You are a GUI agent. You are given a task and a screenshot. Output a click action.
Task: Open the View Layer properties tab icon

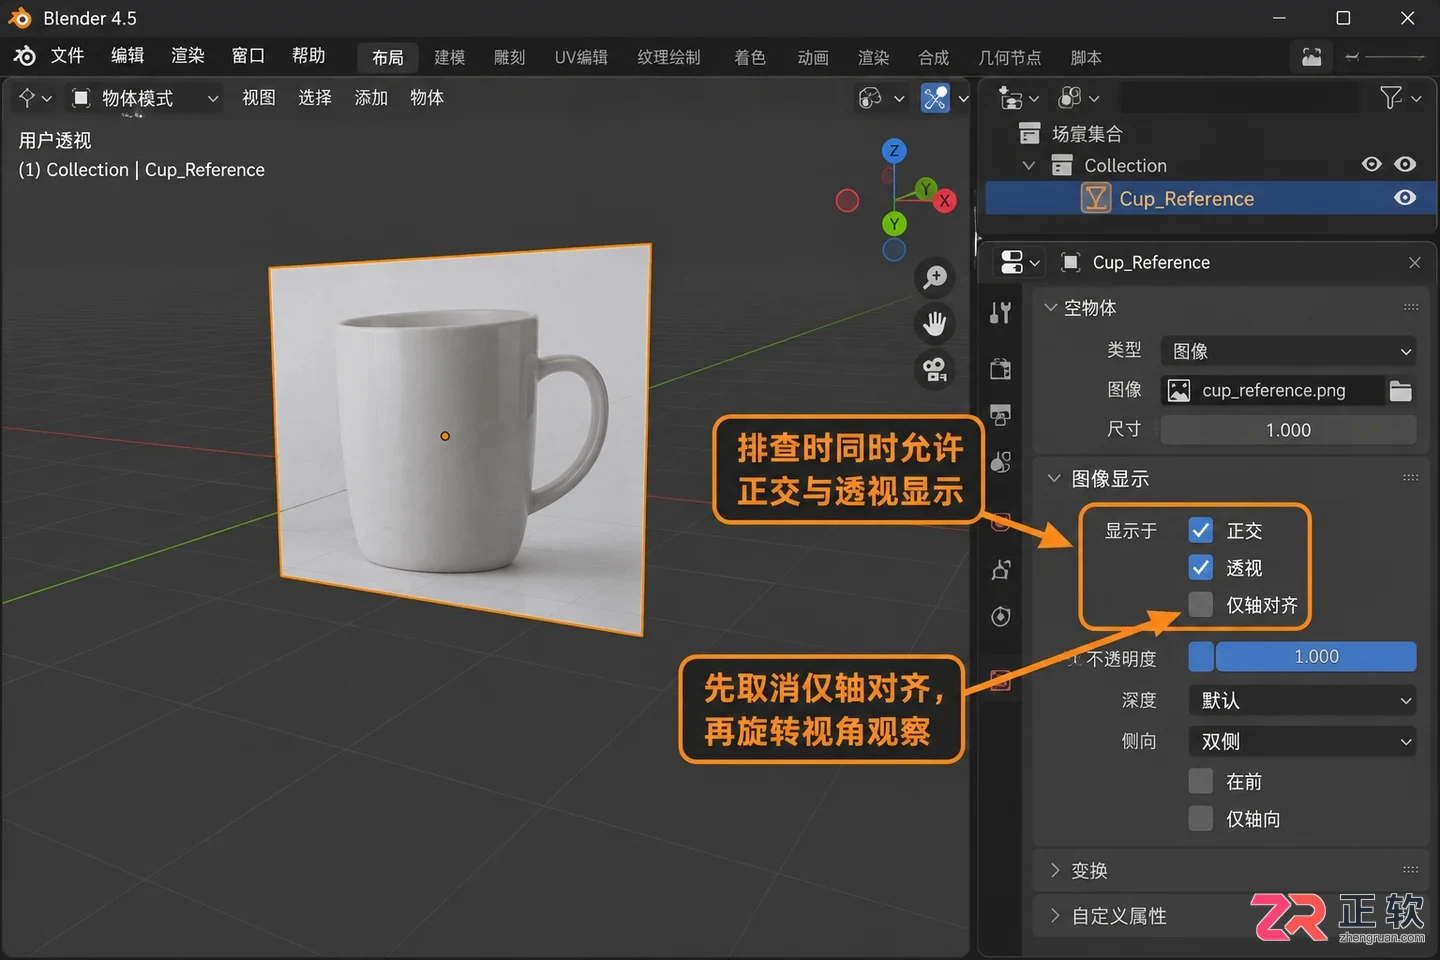pos(1000,462)
